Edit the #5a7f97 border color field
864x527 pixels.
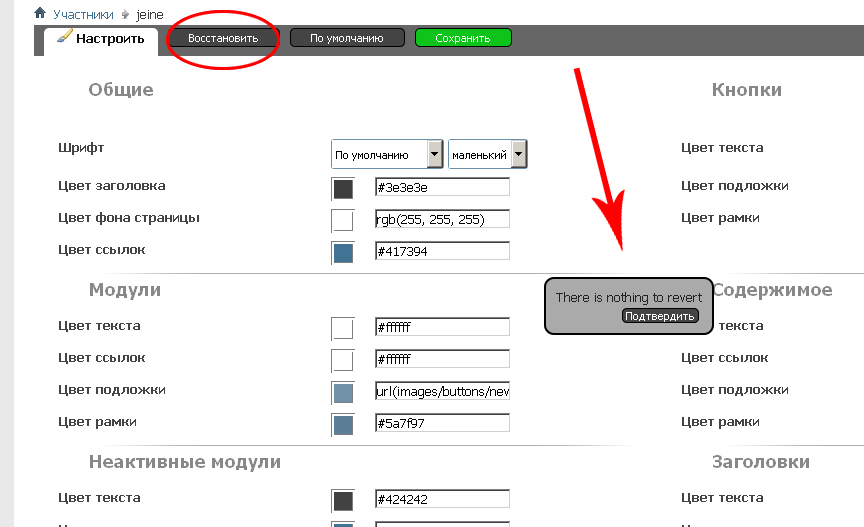pos(442,422)
